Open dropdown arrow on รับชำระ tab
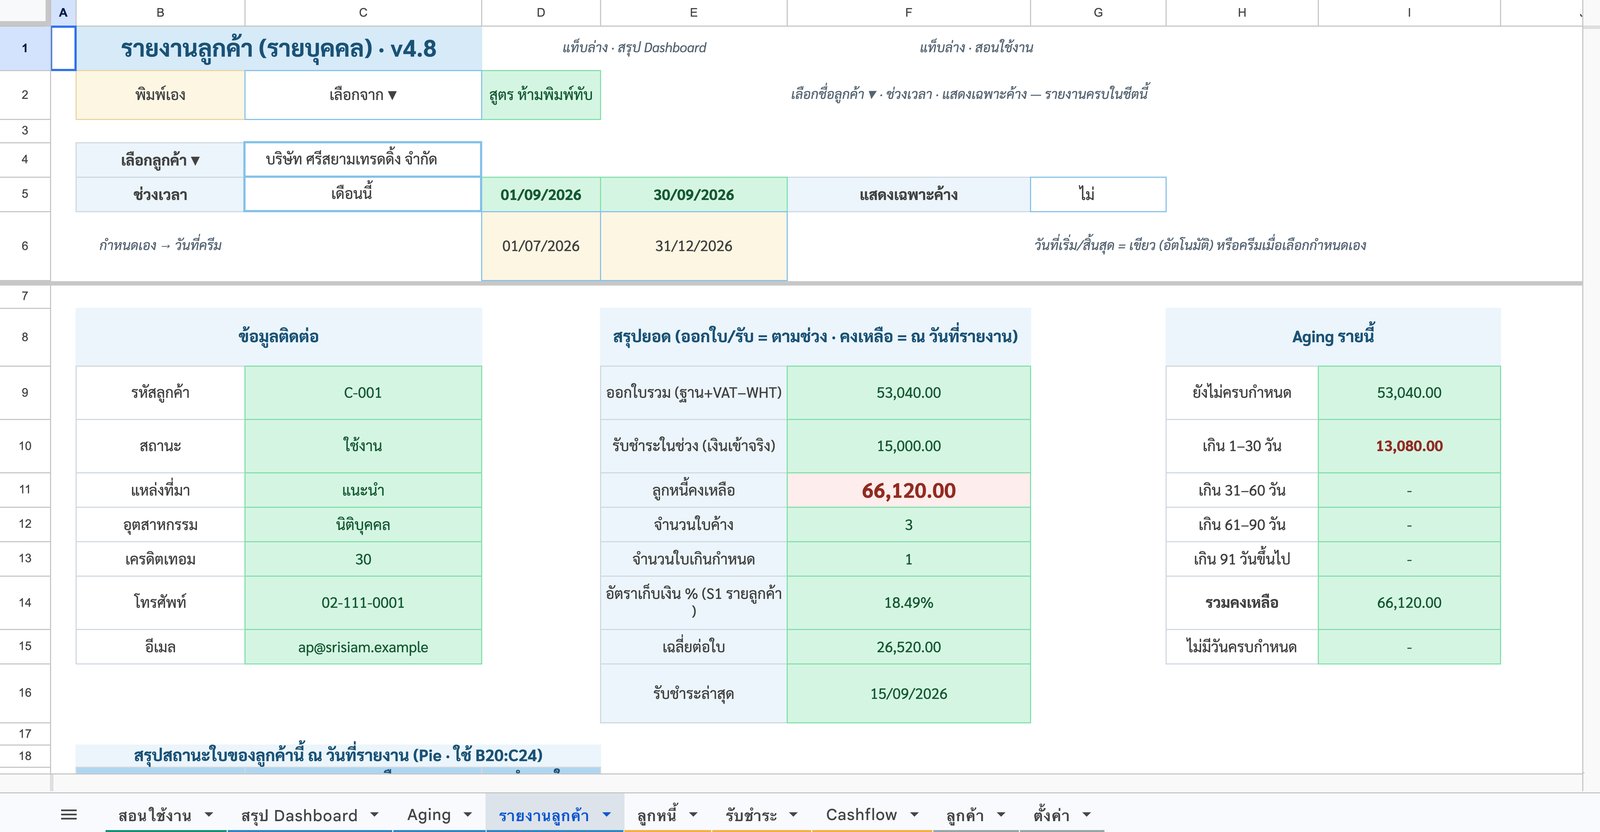This screenshot has height=832, width=1600. pyautogui.click(x=794, y=815)
